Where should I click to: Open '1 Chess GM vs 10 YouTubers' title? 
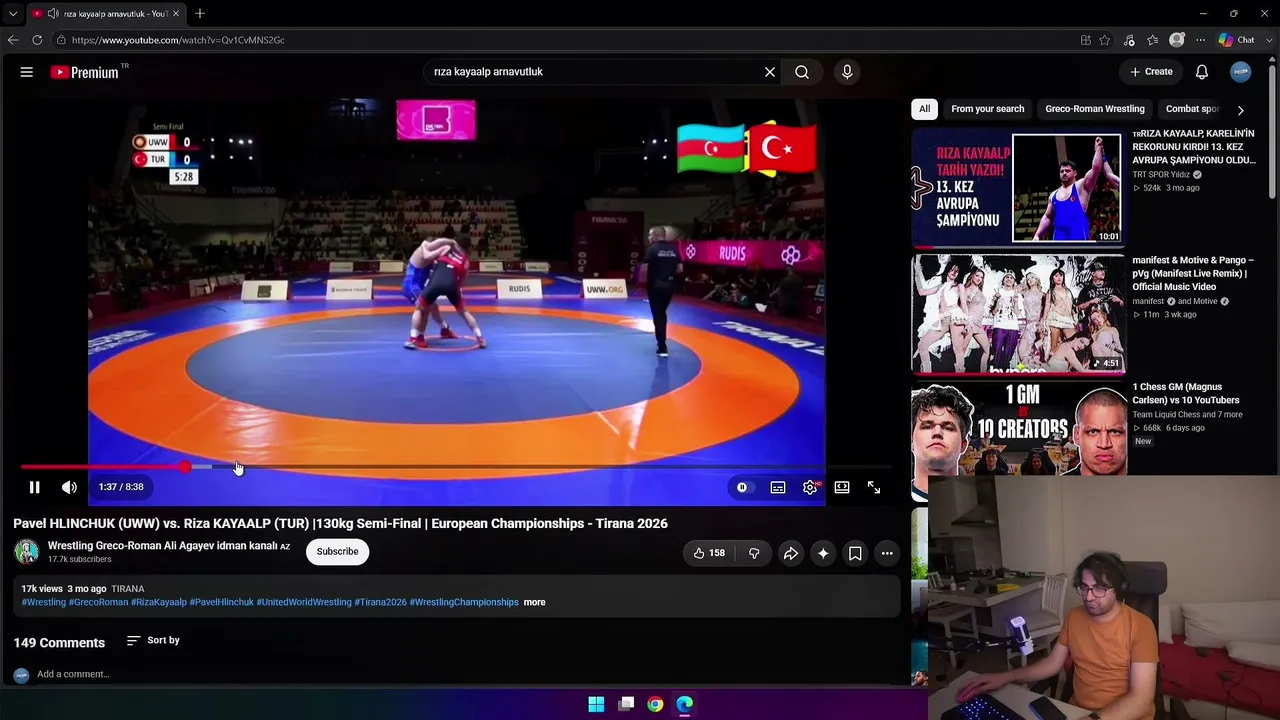(x=1186, y=394)
